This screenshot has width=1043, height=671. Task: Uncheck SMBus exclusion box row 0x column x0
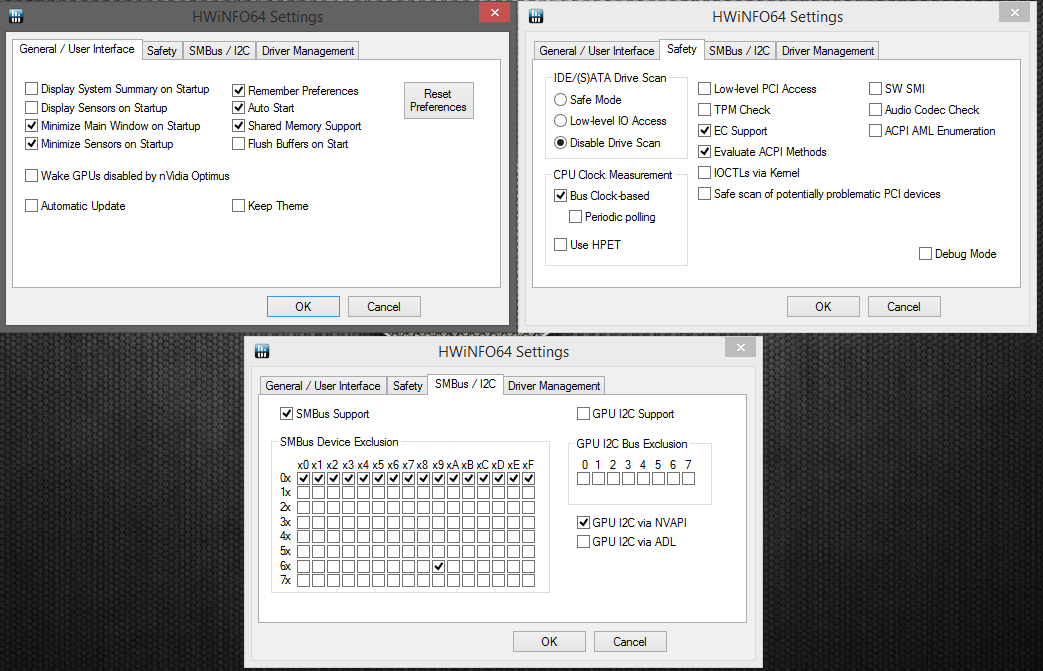pos(303,478)
